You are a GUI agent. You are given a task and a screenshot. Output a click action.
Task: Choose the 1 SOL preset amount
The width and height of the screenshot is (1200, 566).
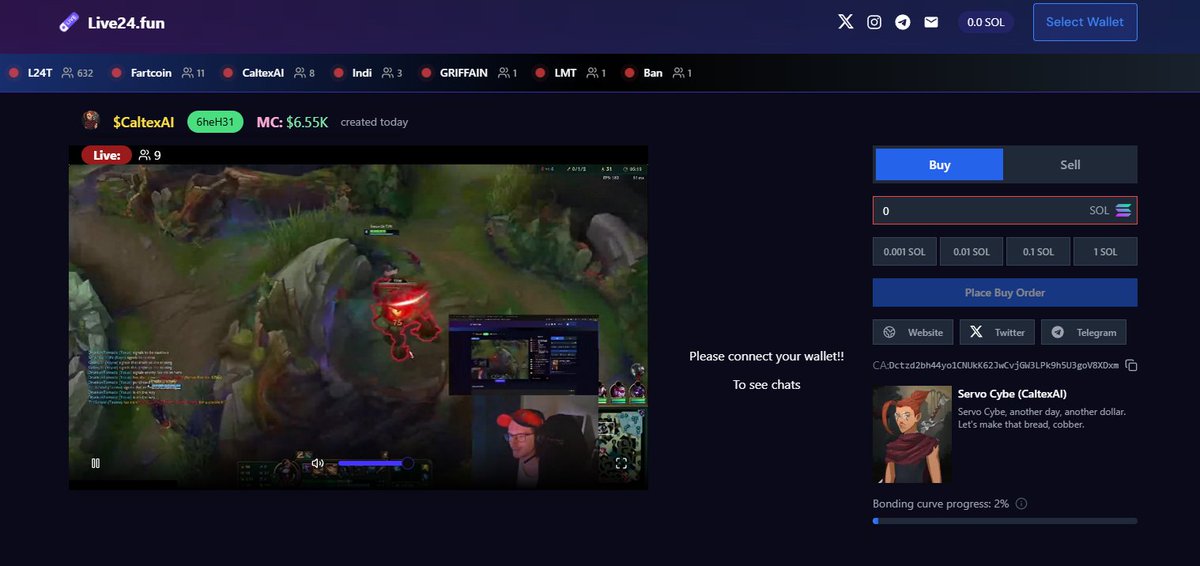(x=1105, y=252)
